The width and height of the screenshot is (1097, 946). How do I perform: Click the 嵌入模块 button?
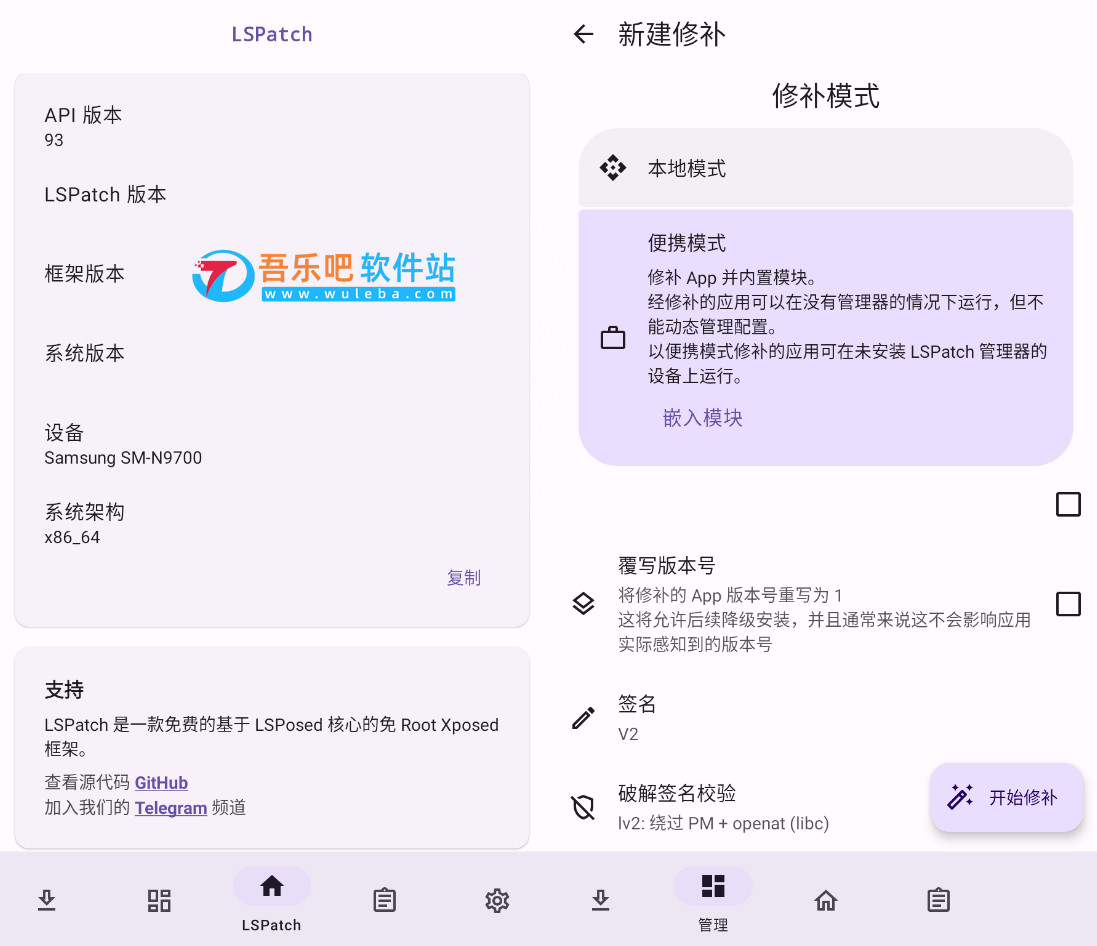coord(702,418)
